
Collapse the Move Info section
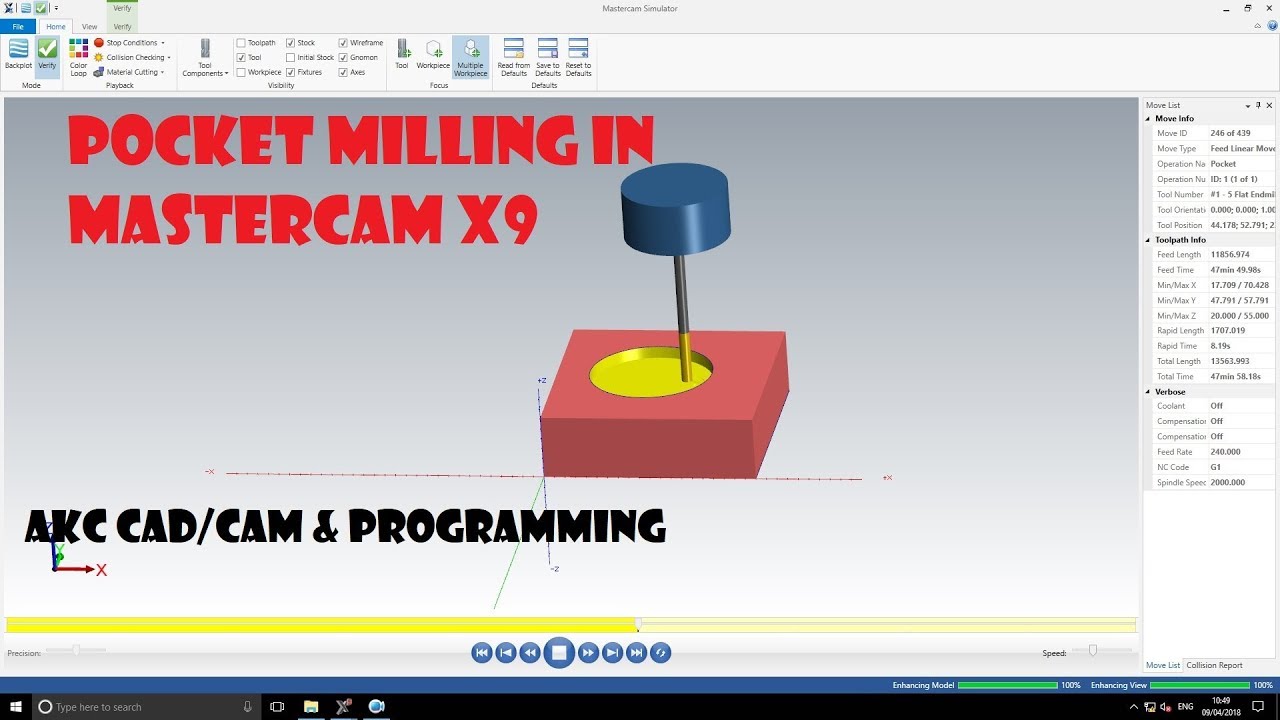point(1148,119)
